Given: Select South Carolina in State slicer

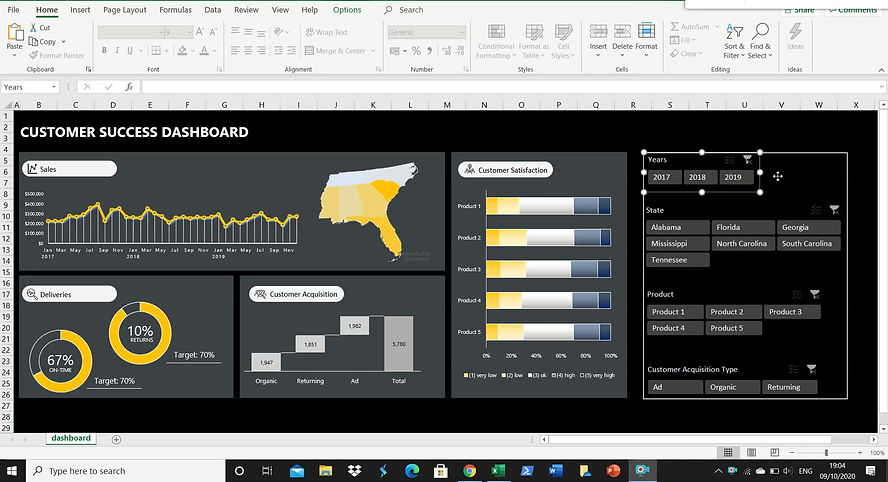Looking at the screenshot, I should (x=809, y=244).
